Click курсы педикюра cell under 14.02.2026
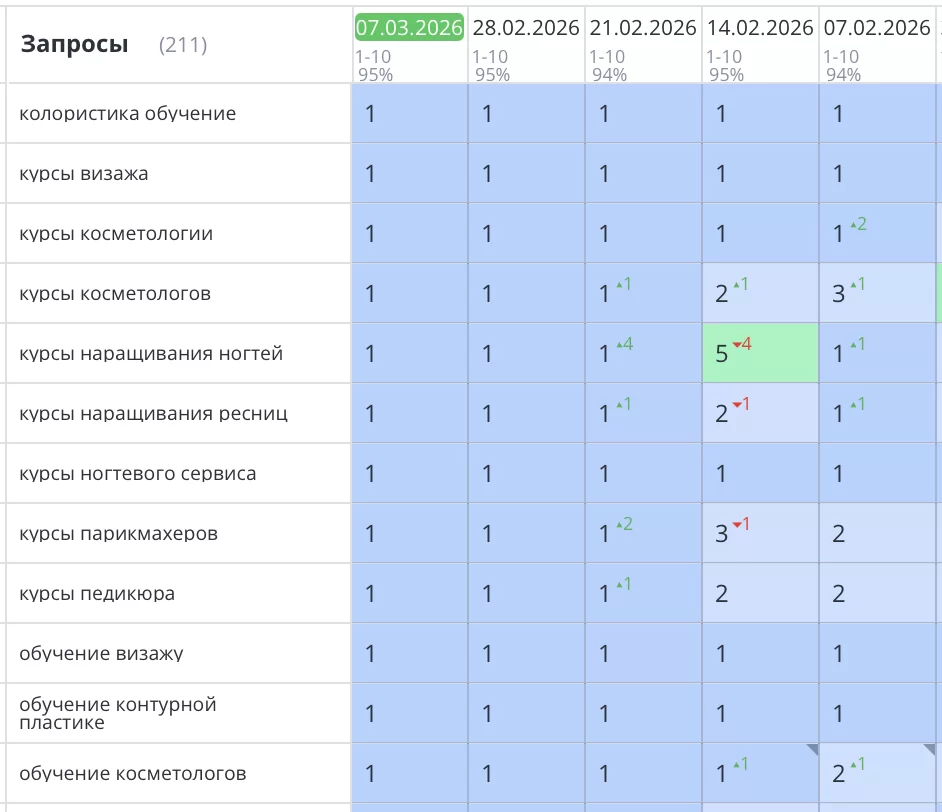The height and width of the screenshot is (812, 942). coord(760,594)
